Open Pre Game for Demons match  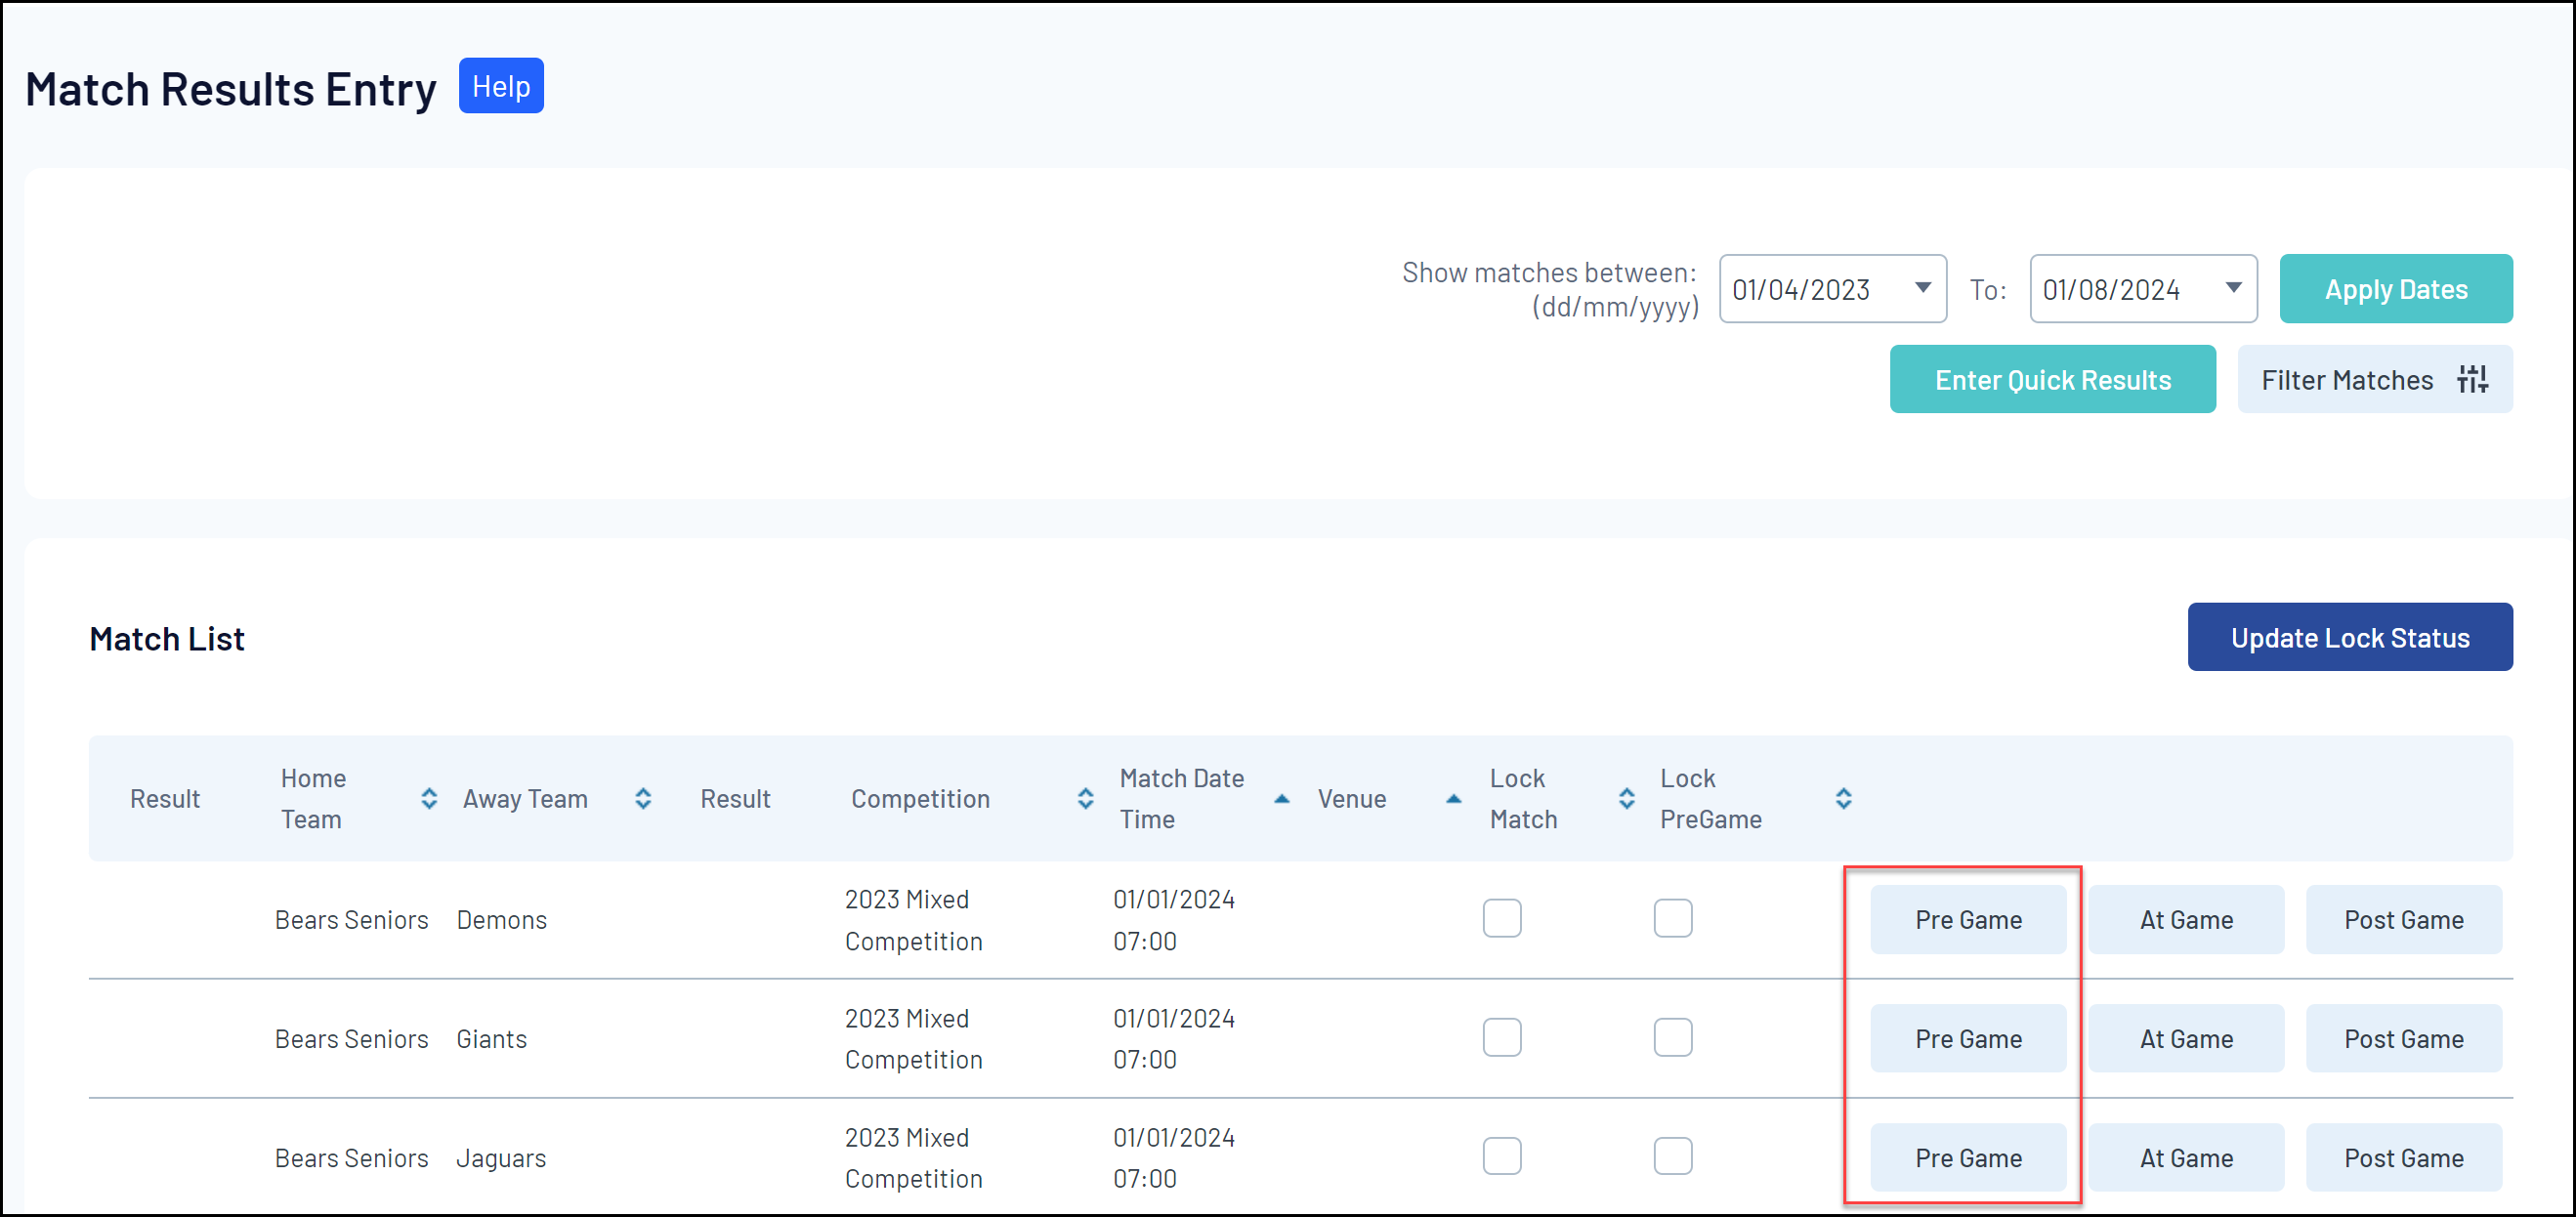pyautogui.click(x=1967, y=919)
